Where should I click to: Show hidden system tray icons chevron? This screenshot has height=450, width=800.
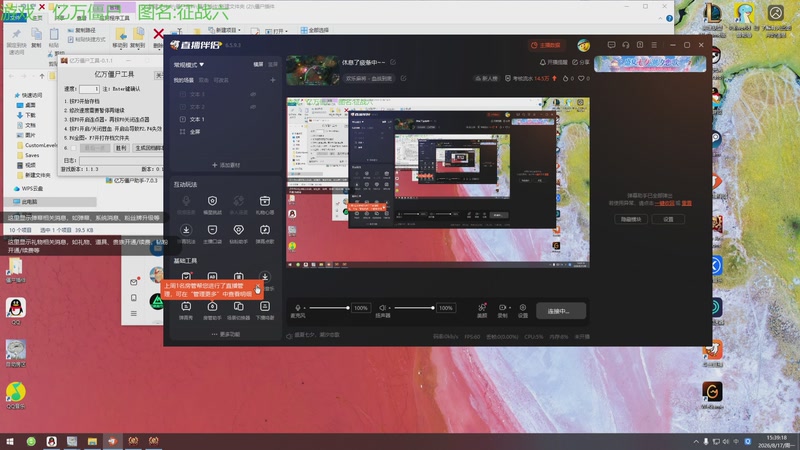pos(696,441)
